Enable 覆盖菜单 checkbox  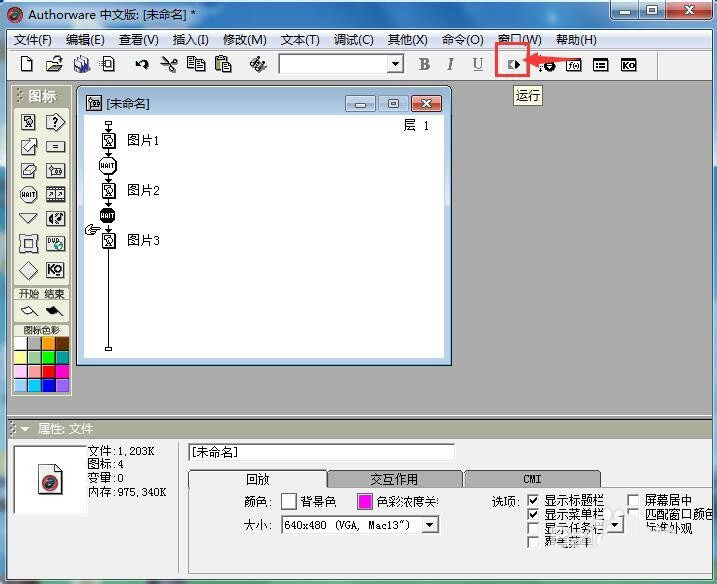click(533, 542)
